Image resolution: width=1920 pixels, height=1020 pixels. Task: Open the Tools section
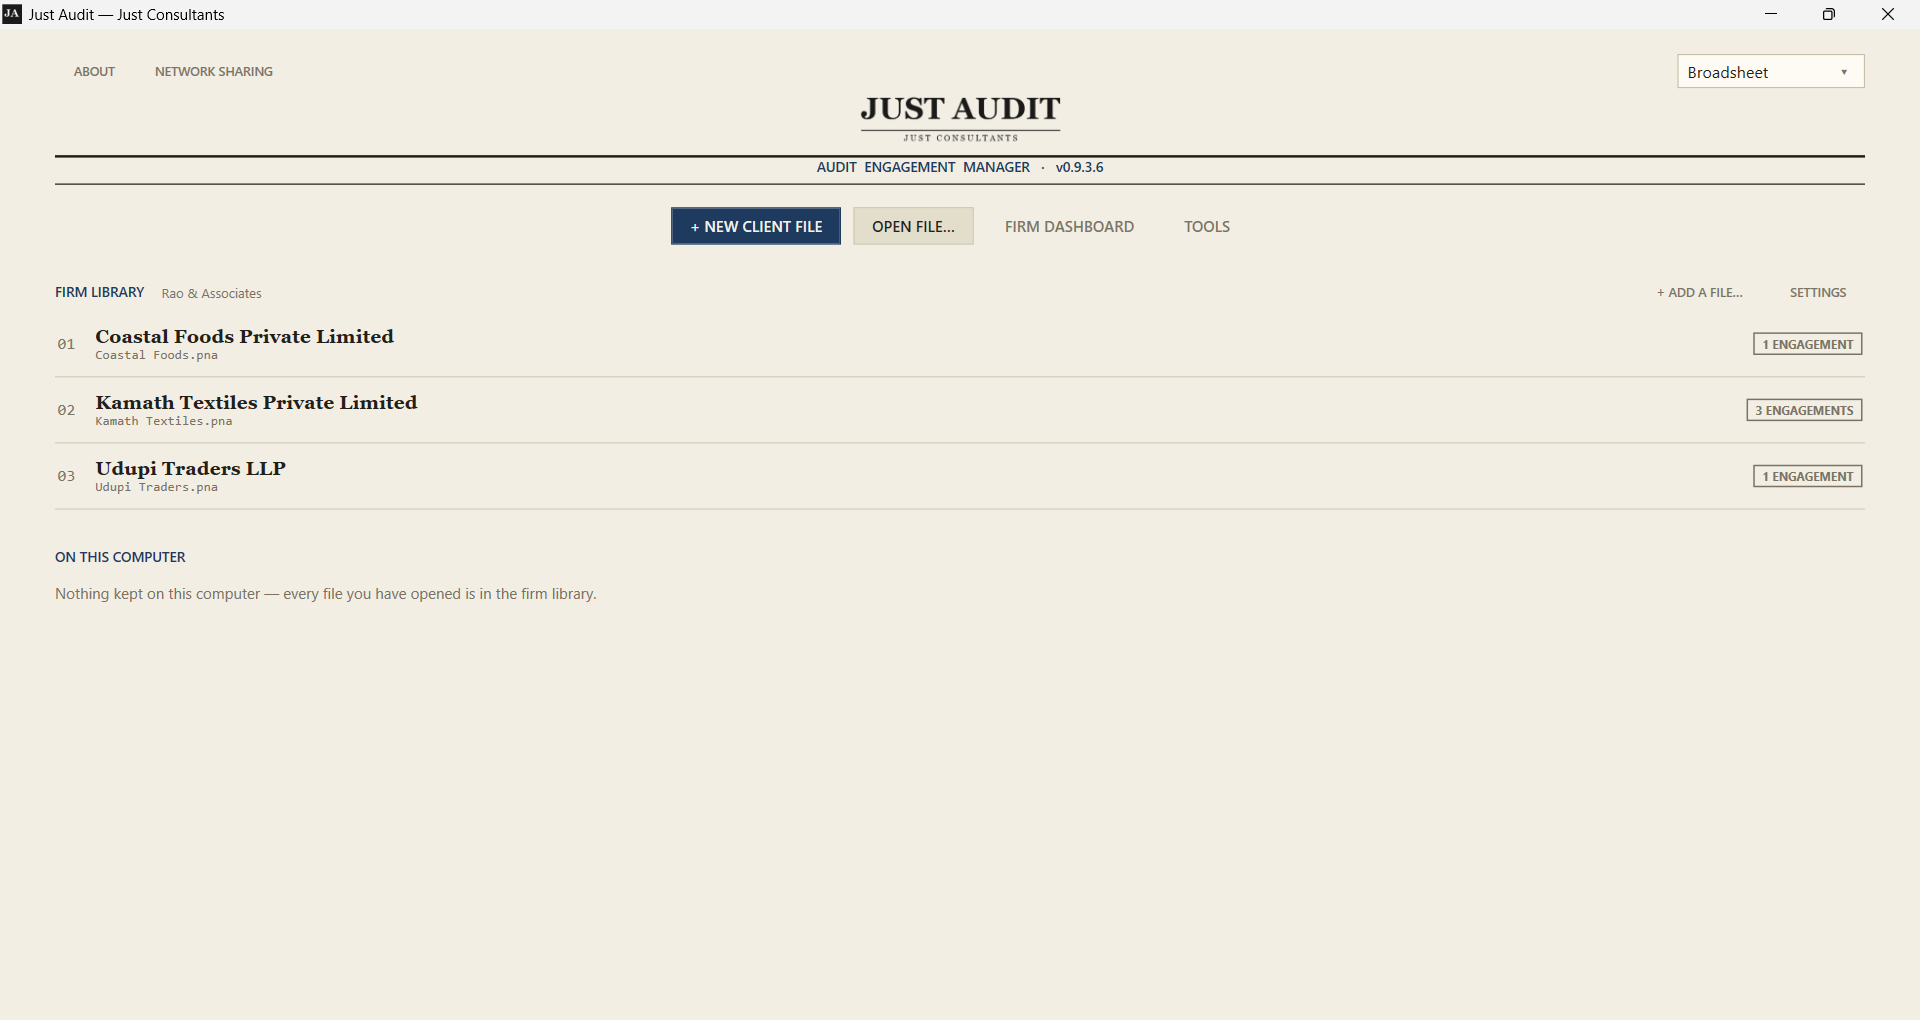(1207, 227)
